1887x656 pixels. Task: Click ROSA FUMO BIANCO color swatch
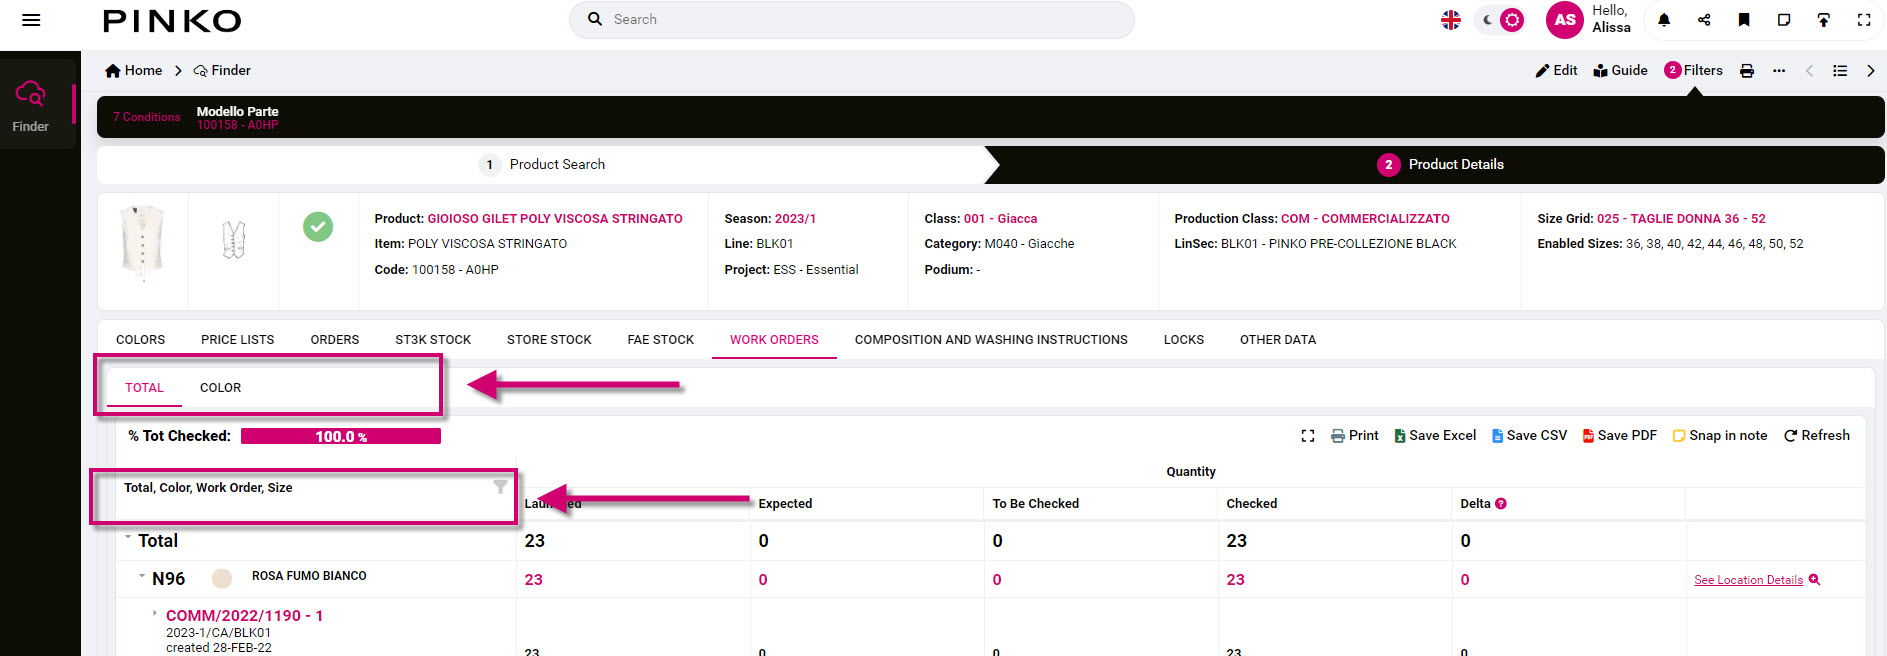pyautogui.click(x=222, y=578)
